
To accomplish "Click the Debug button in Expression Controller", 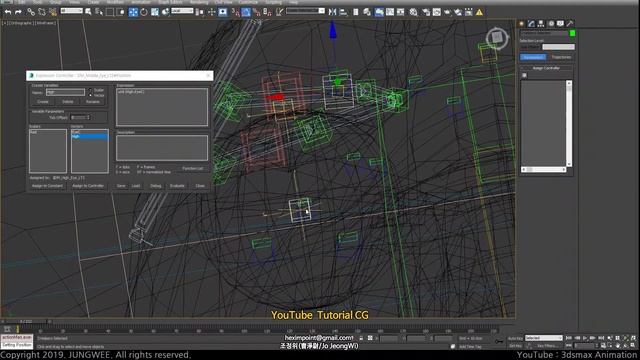I will click(x=156, y=186).
